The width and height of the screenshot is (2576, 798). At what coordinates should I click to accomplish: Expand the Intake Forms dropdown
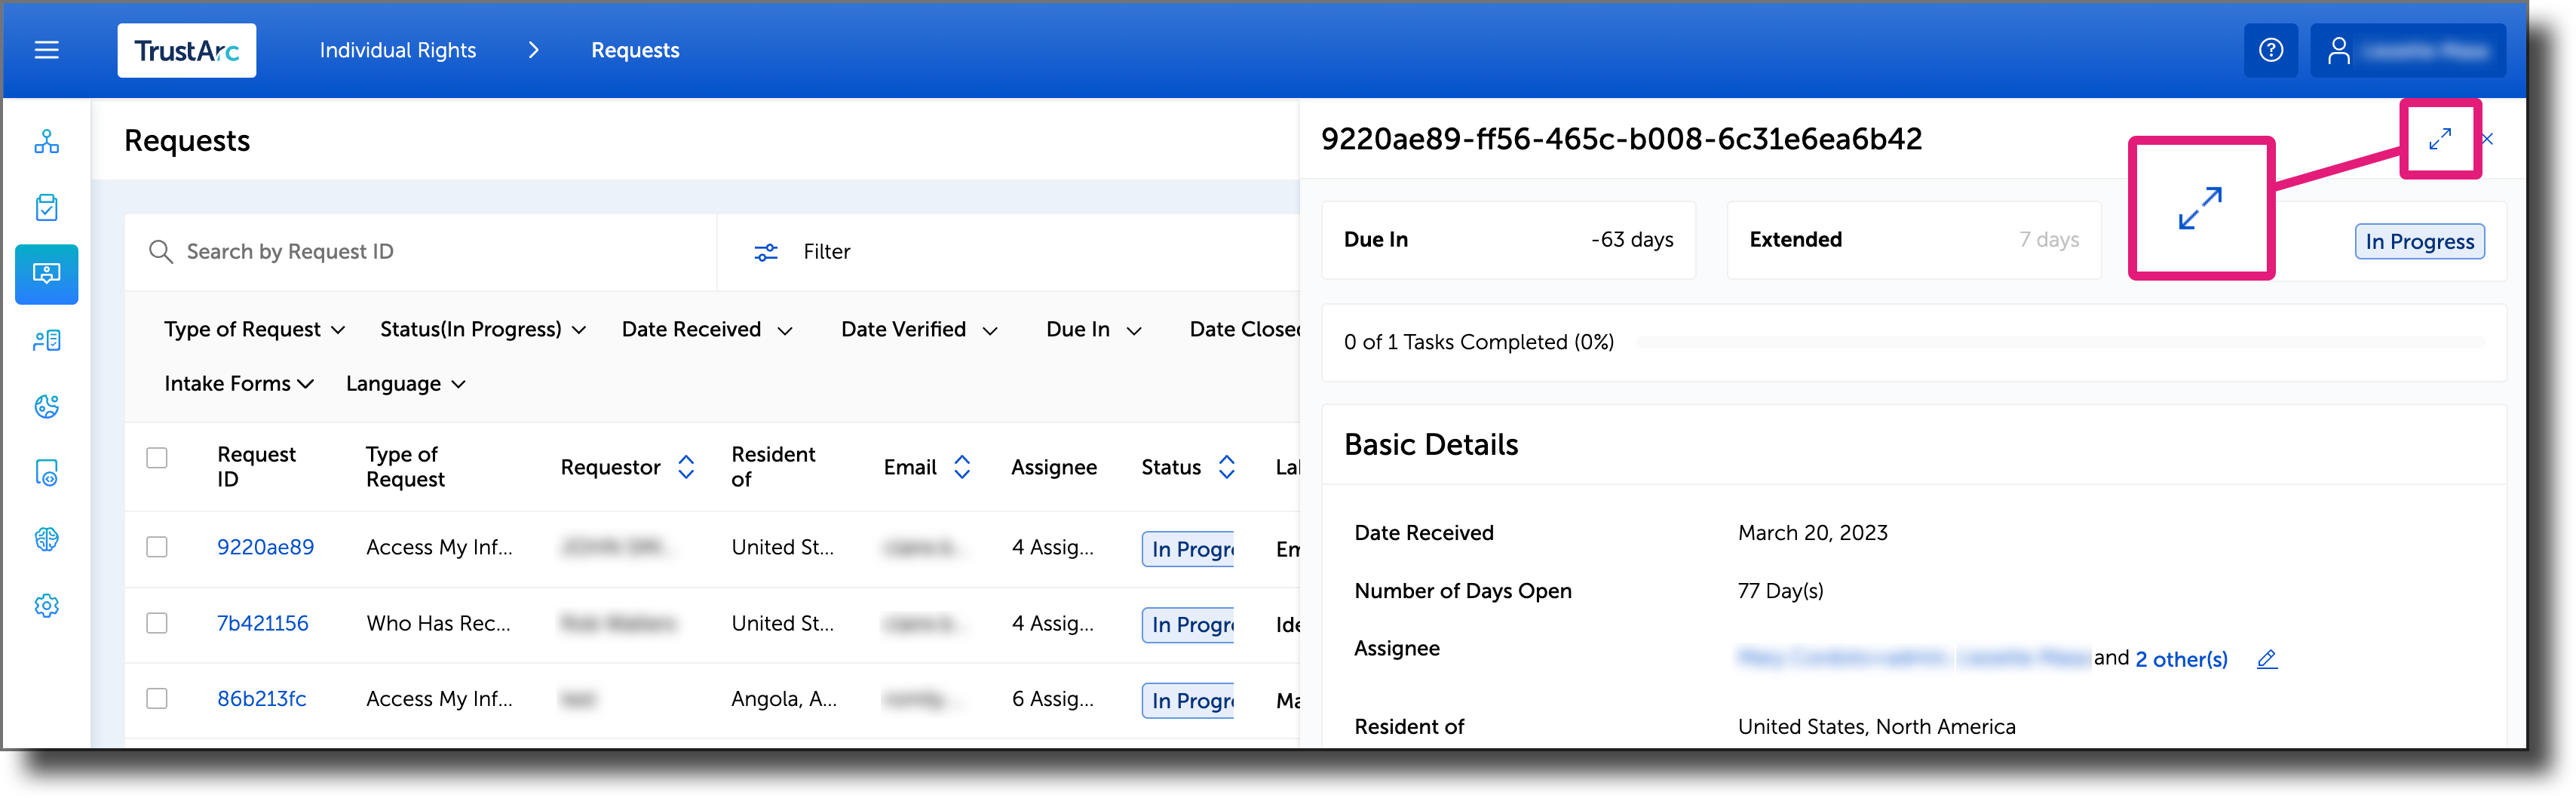click(x=238, y=383)
